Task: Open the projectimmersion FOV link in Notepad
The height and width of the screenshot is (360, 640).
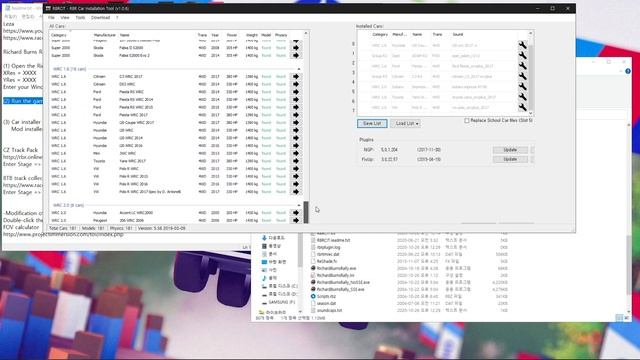Action: [x=63, y=235]
